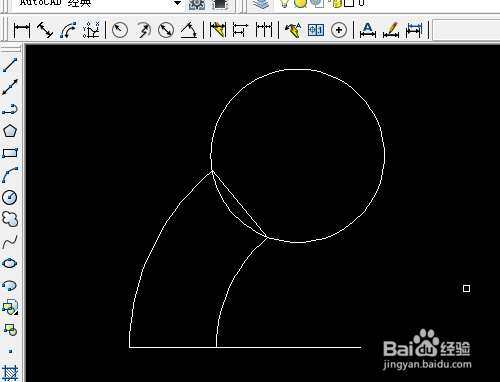Click the Dimension Update tool
This screenshot has width=500, height=382.
(414, 30)
